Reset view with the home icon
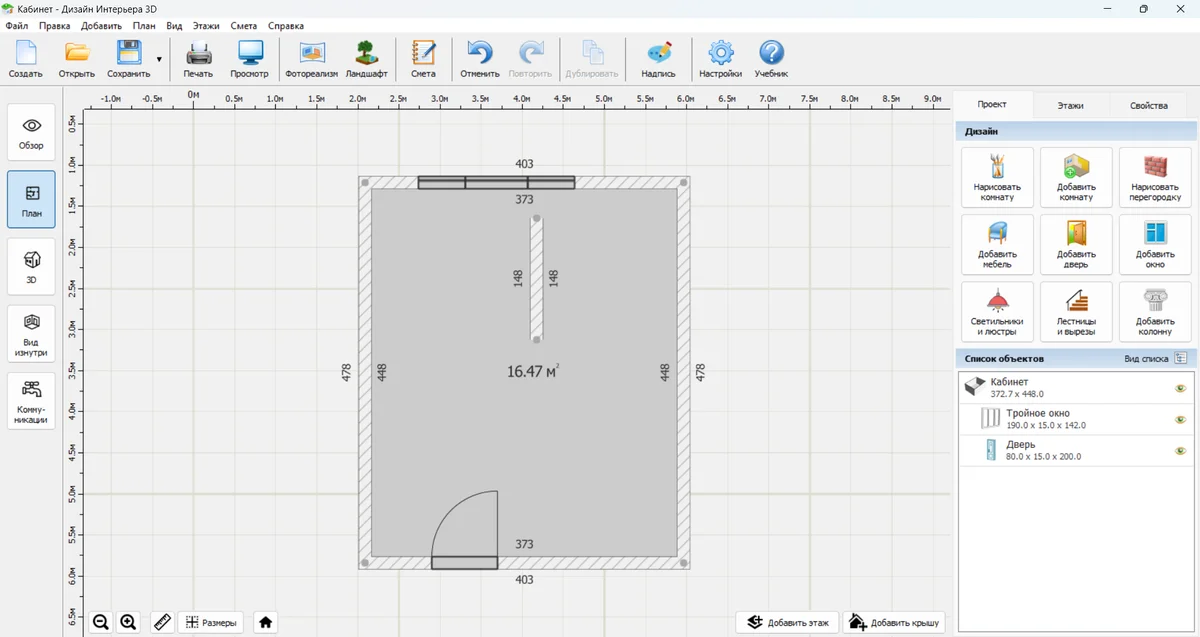The image size is (1200, 637). click(x=265, y=622)
